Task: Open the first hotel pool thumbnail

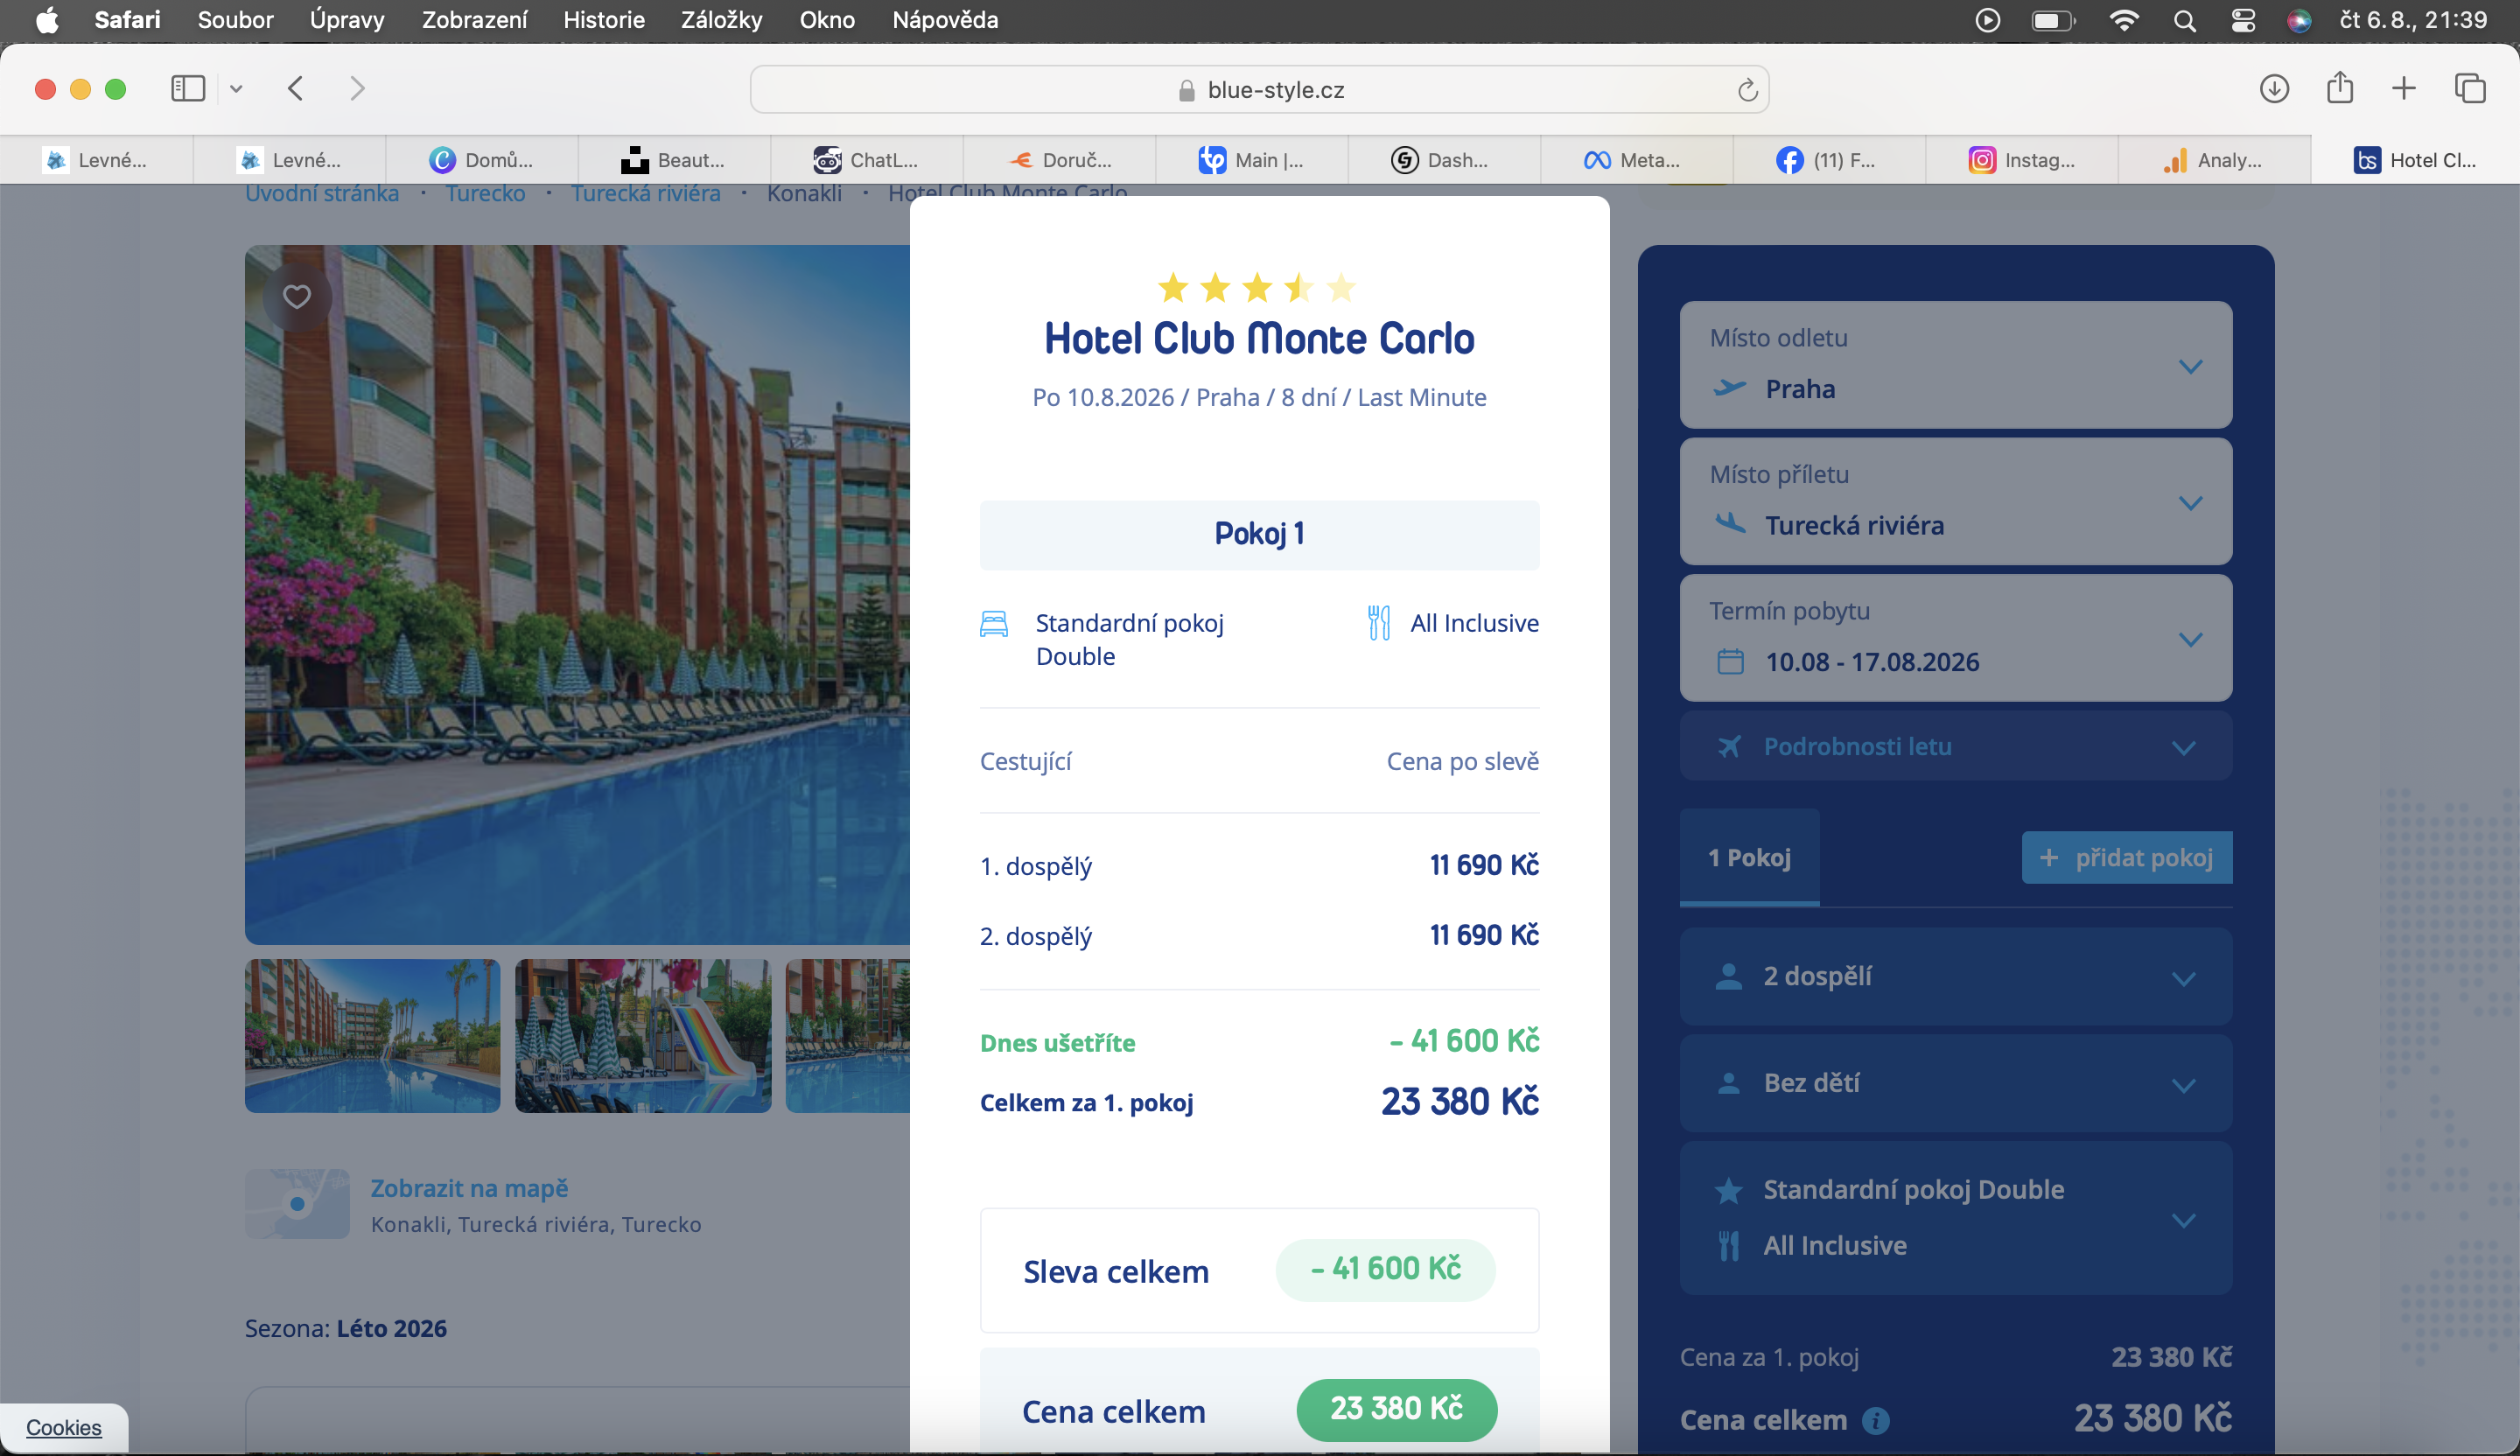Action: (x=372, y=1036)
